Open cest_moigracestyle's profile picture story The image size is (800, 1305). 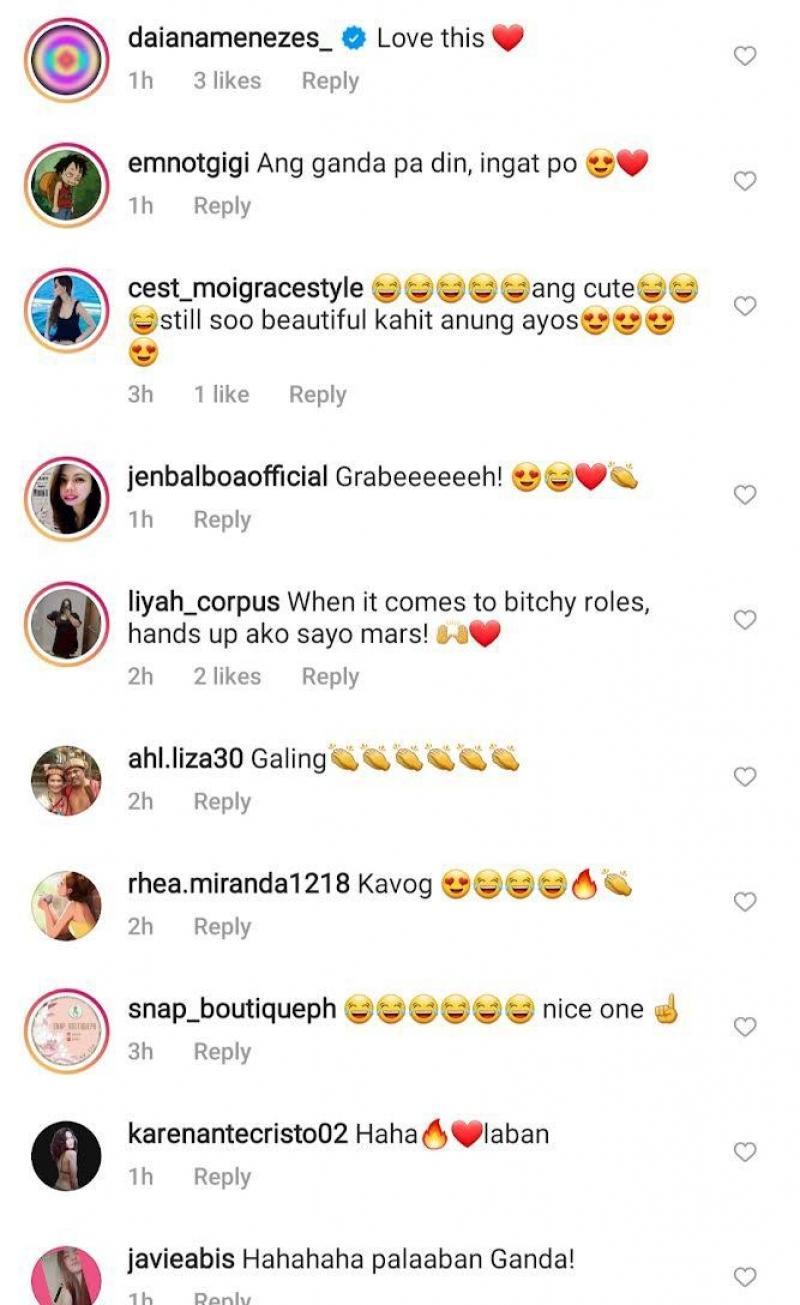pos(66,310)
